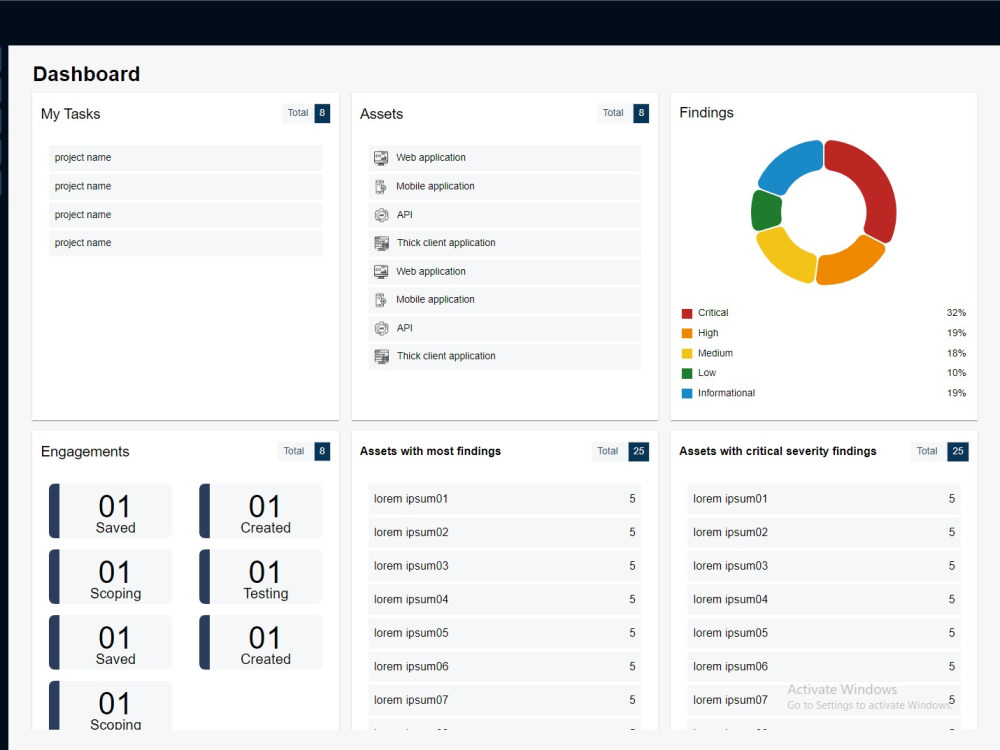Open lorem ipsum07 in Assets with most findings

tap(504, 700)
